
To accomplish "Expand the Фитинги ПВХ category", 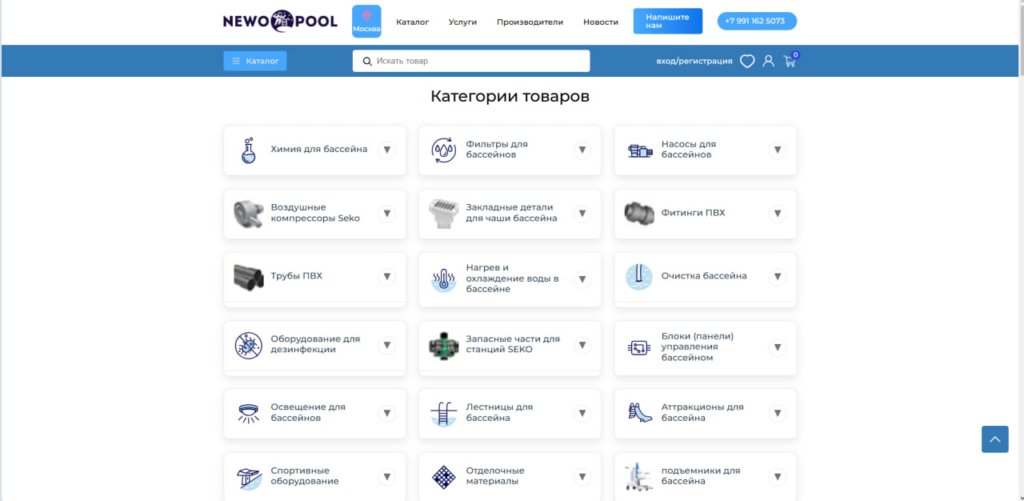I will tap(777, 214).
